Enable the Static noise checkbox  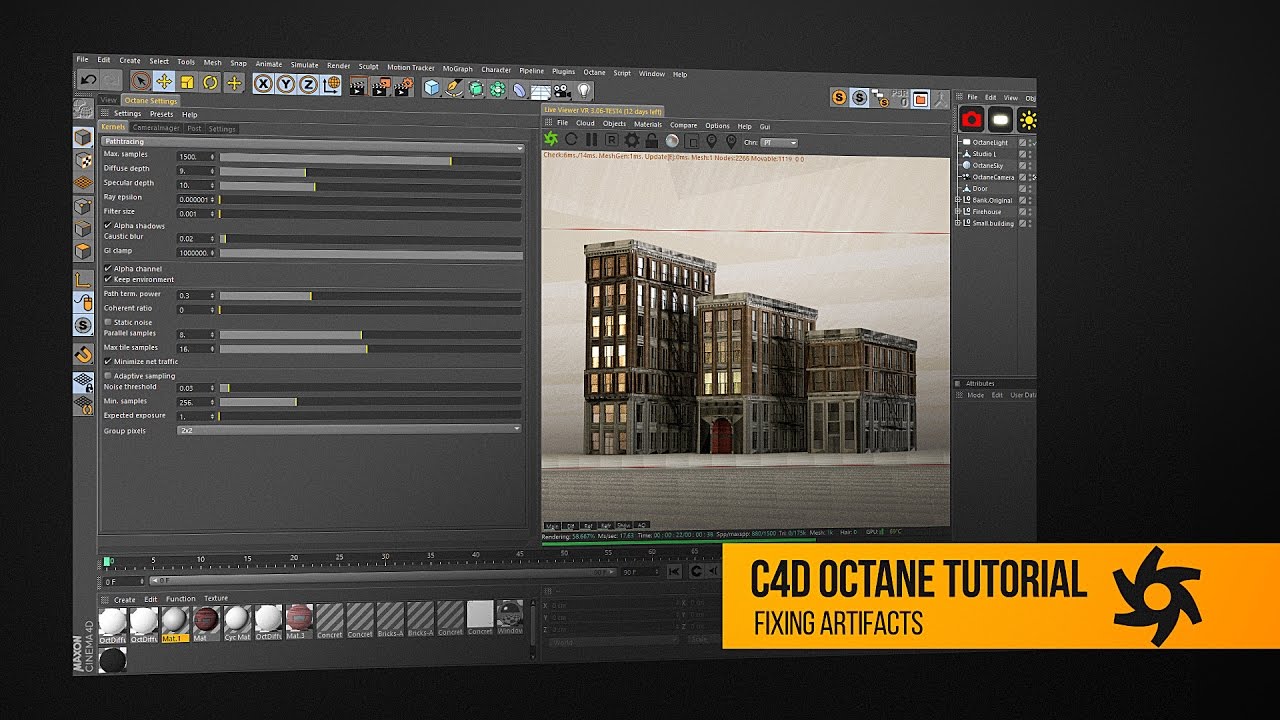click(x=108, y=322)
